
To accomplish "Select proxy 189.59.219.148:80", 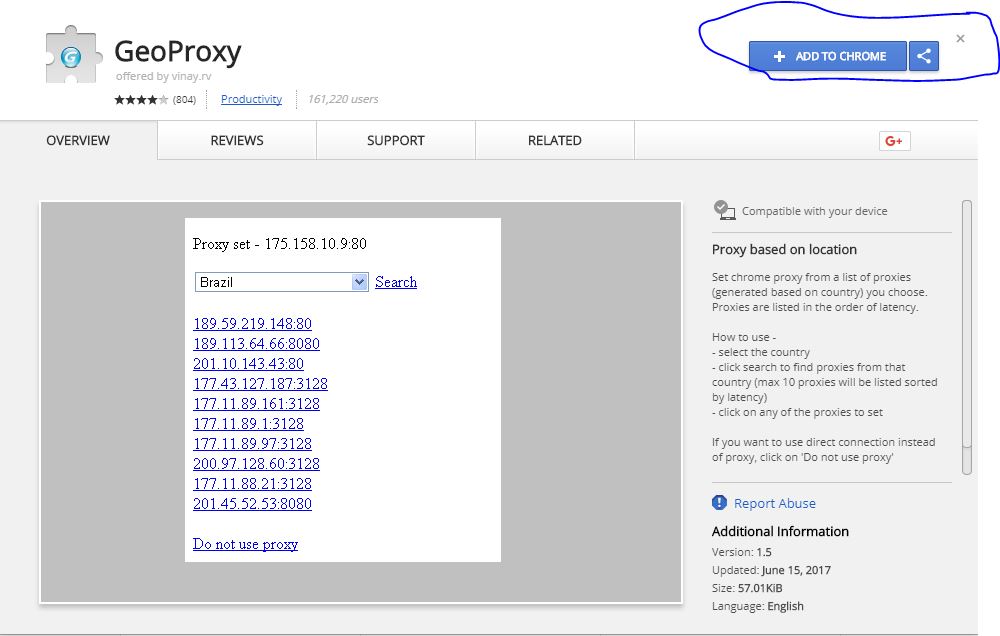I will pos(253,324).
